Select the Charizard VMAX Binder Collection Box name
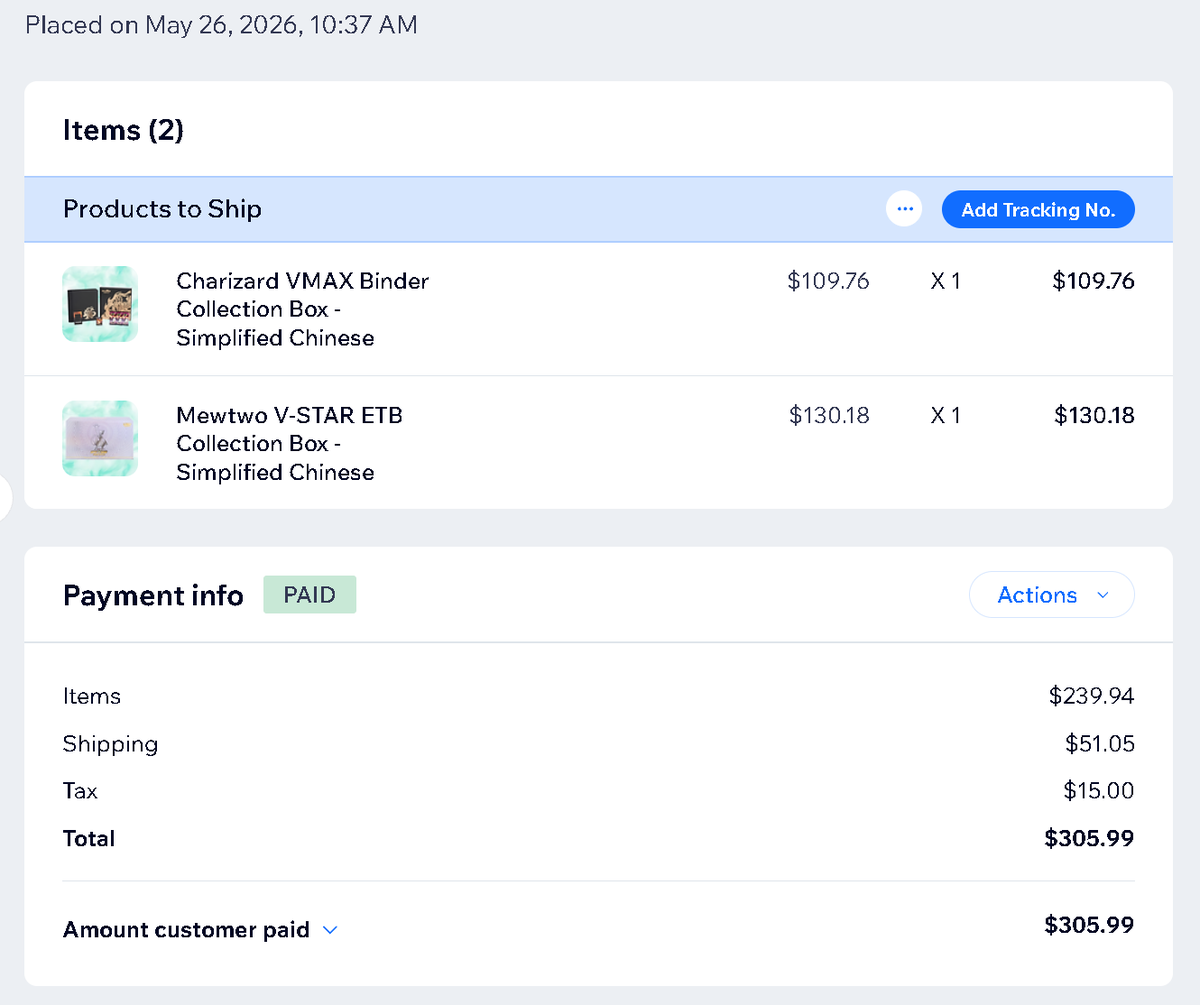Image resolution: width=1200 pixels, height=1005 pixels. tap(303, 310)
